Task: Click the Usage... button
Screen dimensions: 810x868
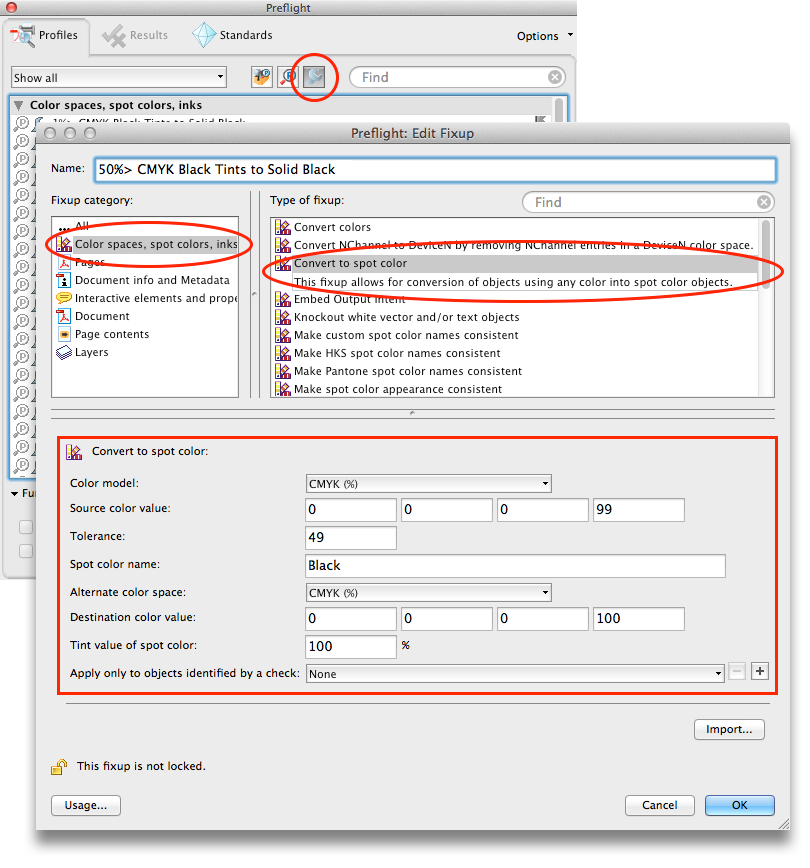Action: tap(86, 805)
